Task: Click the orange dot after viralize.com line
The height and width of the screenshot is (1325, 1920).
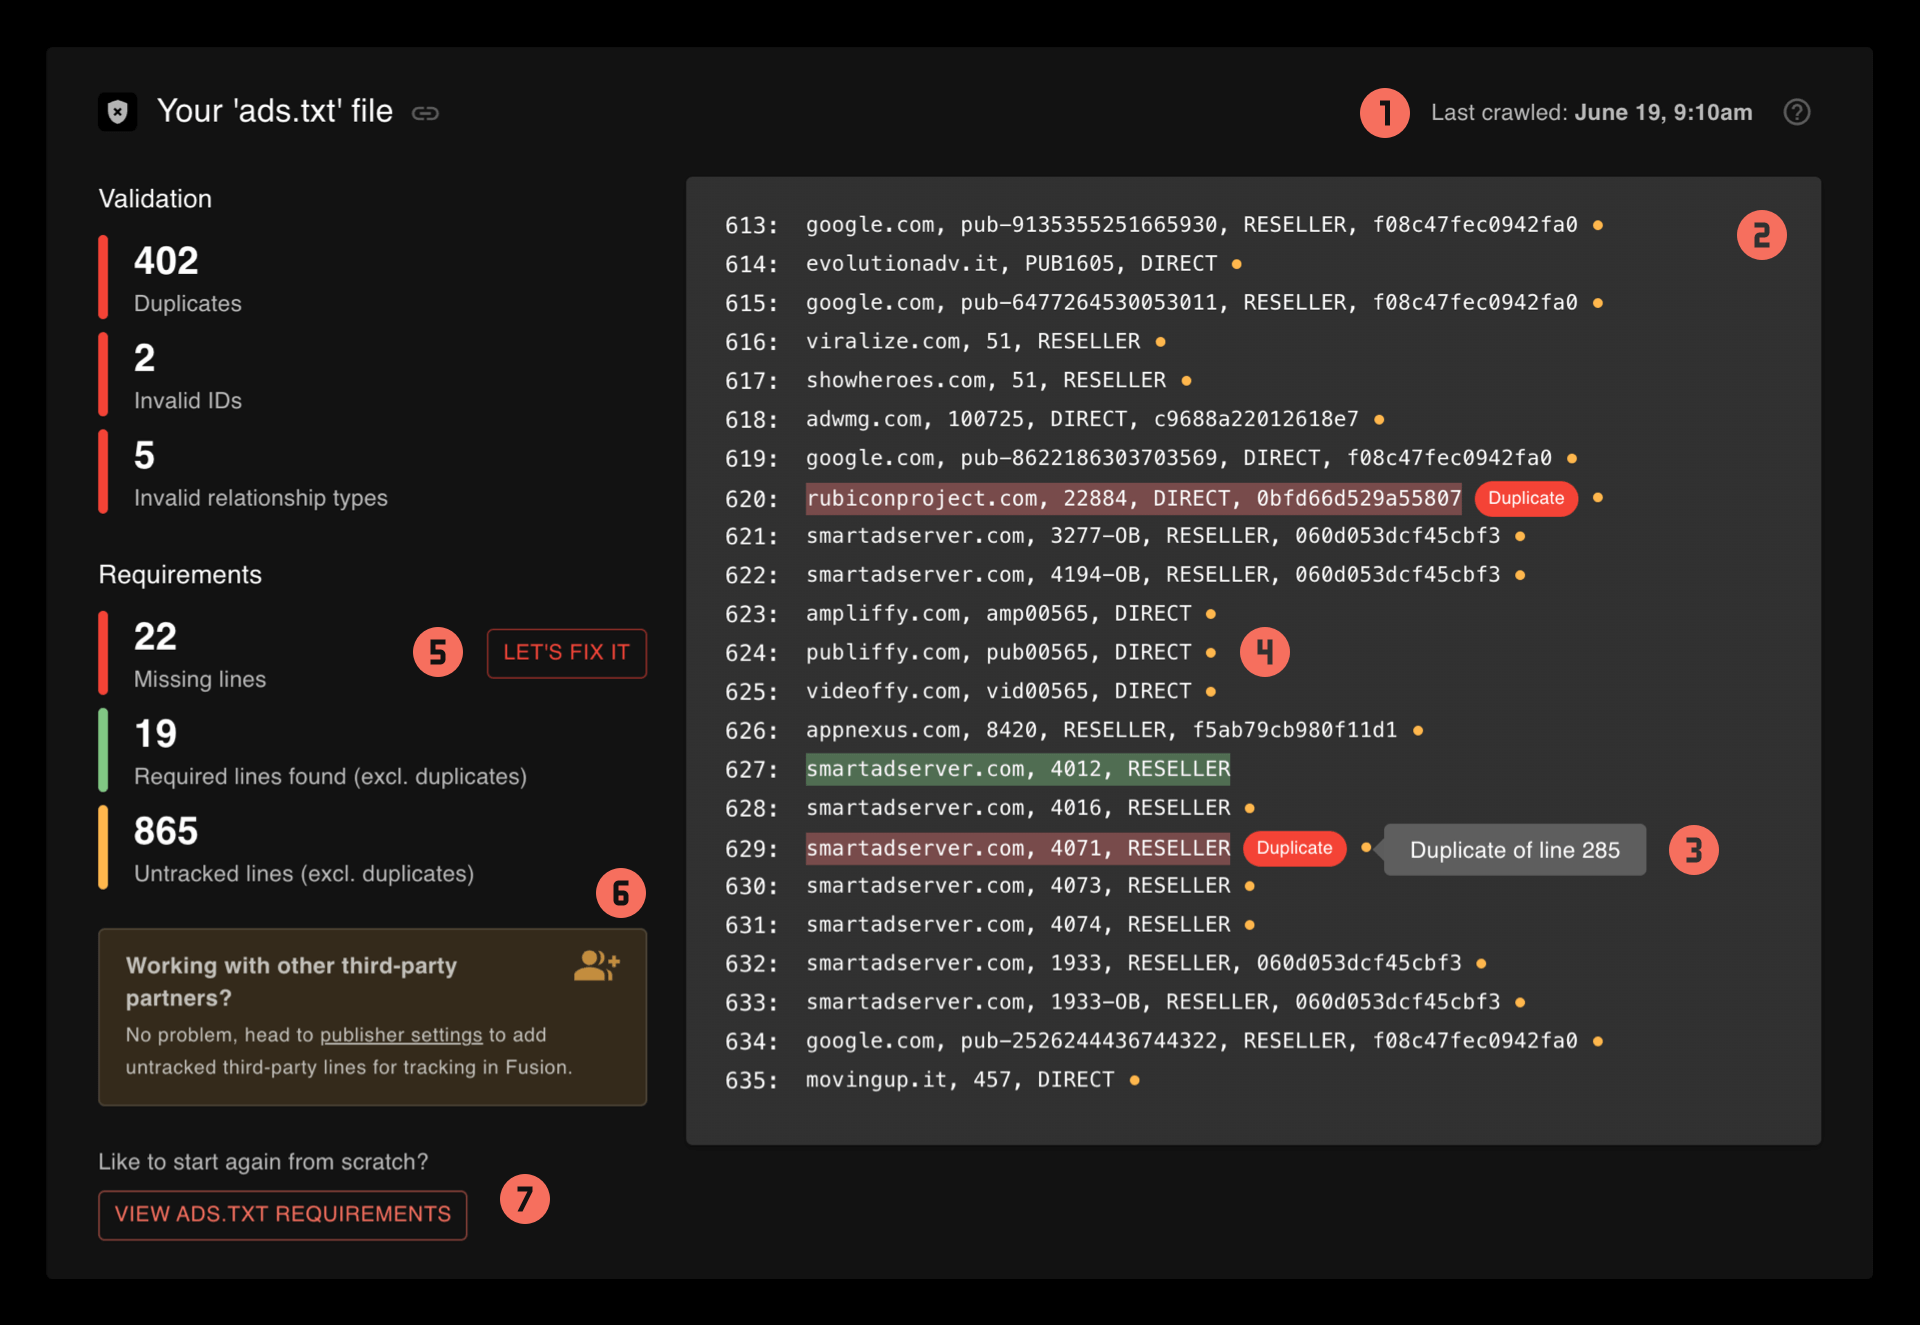Action: 1160,342
